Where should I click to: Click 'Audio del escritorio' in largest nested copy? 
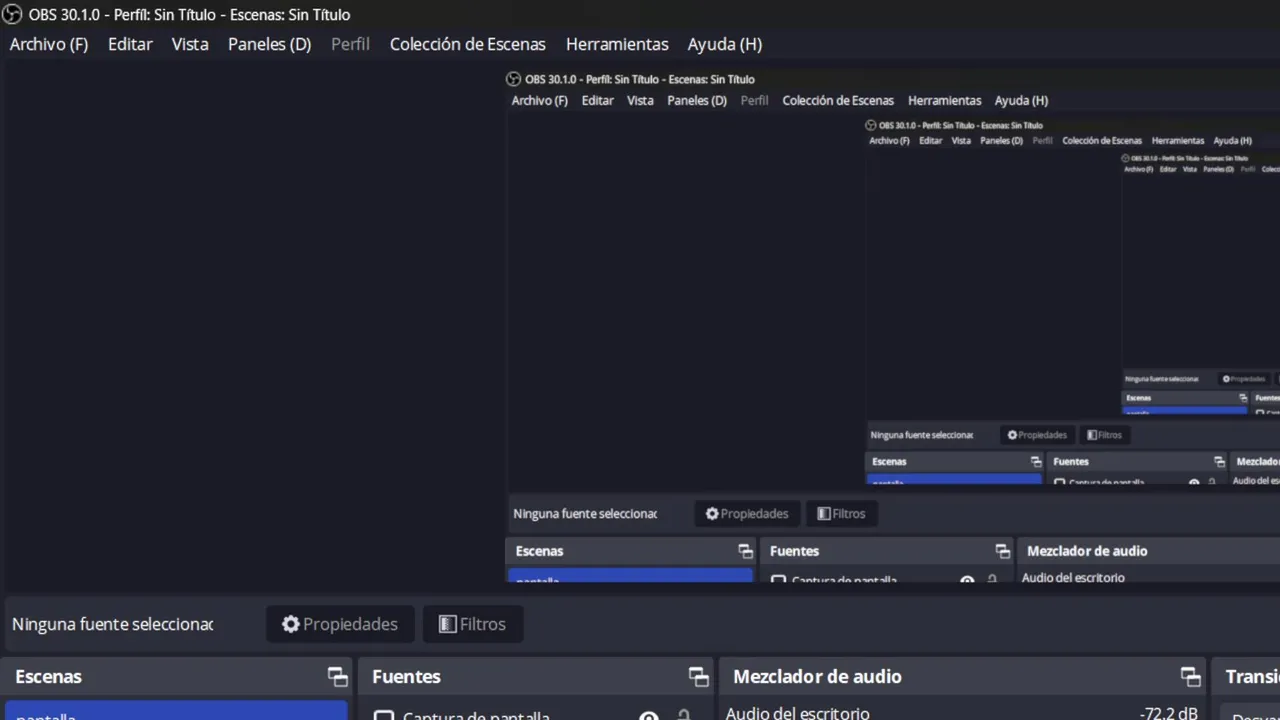[x=1073, y=578]
